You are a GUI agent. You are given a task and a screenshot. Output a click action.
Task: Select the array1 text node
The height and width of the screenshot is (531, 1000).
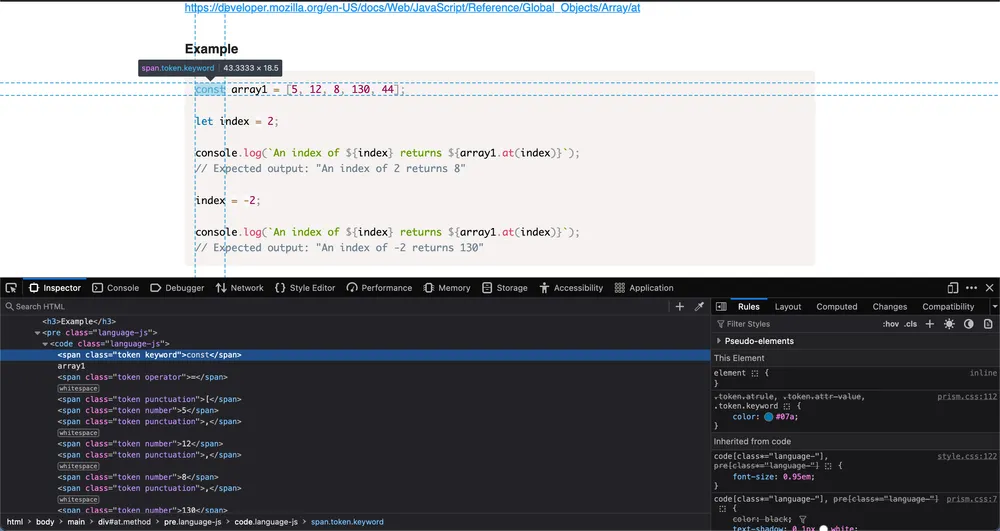click(71, 366)
